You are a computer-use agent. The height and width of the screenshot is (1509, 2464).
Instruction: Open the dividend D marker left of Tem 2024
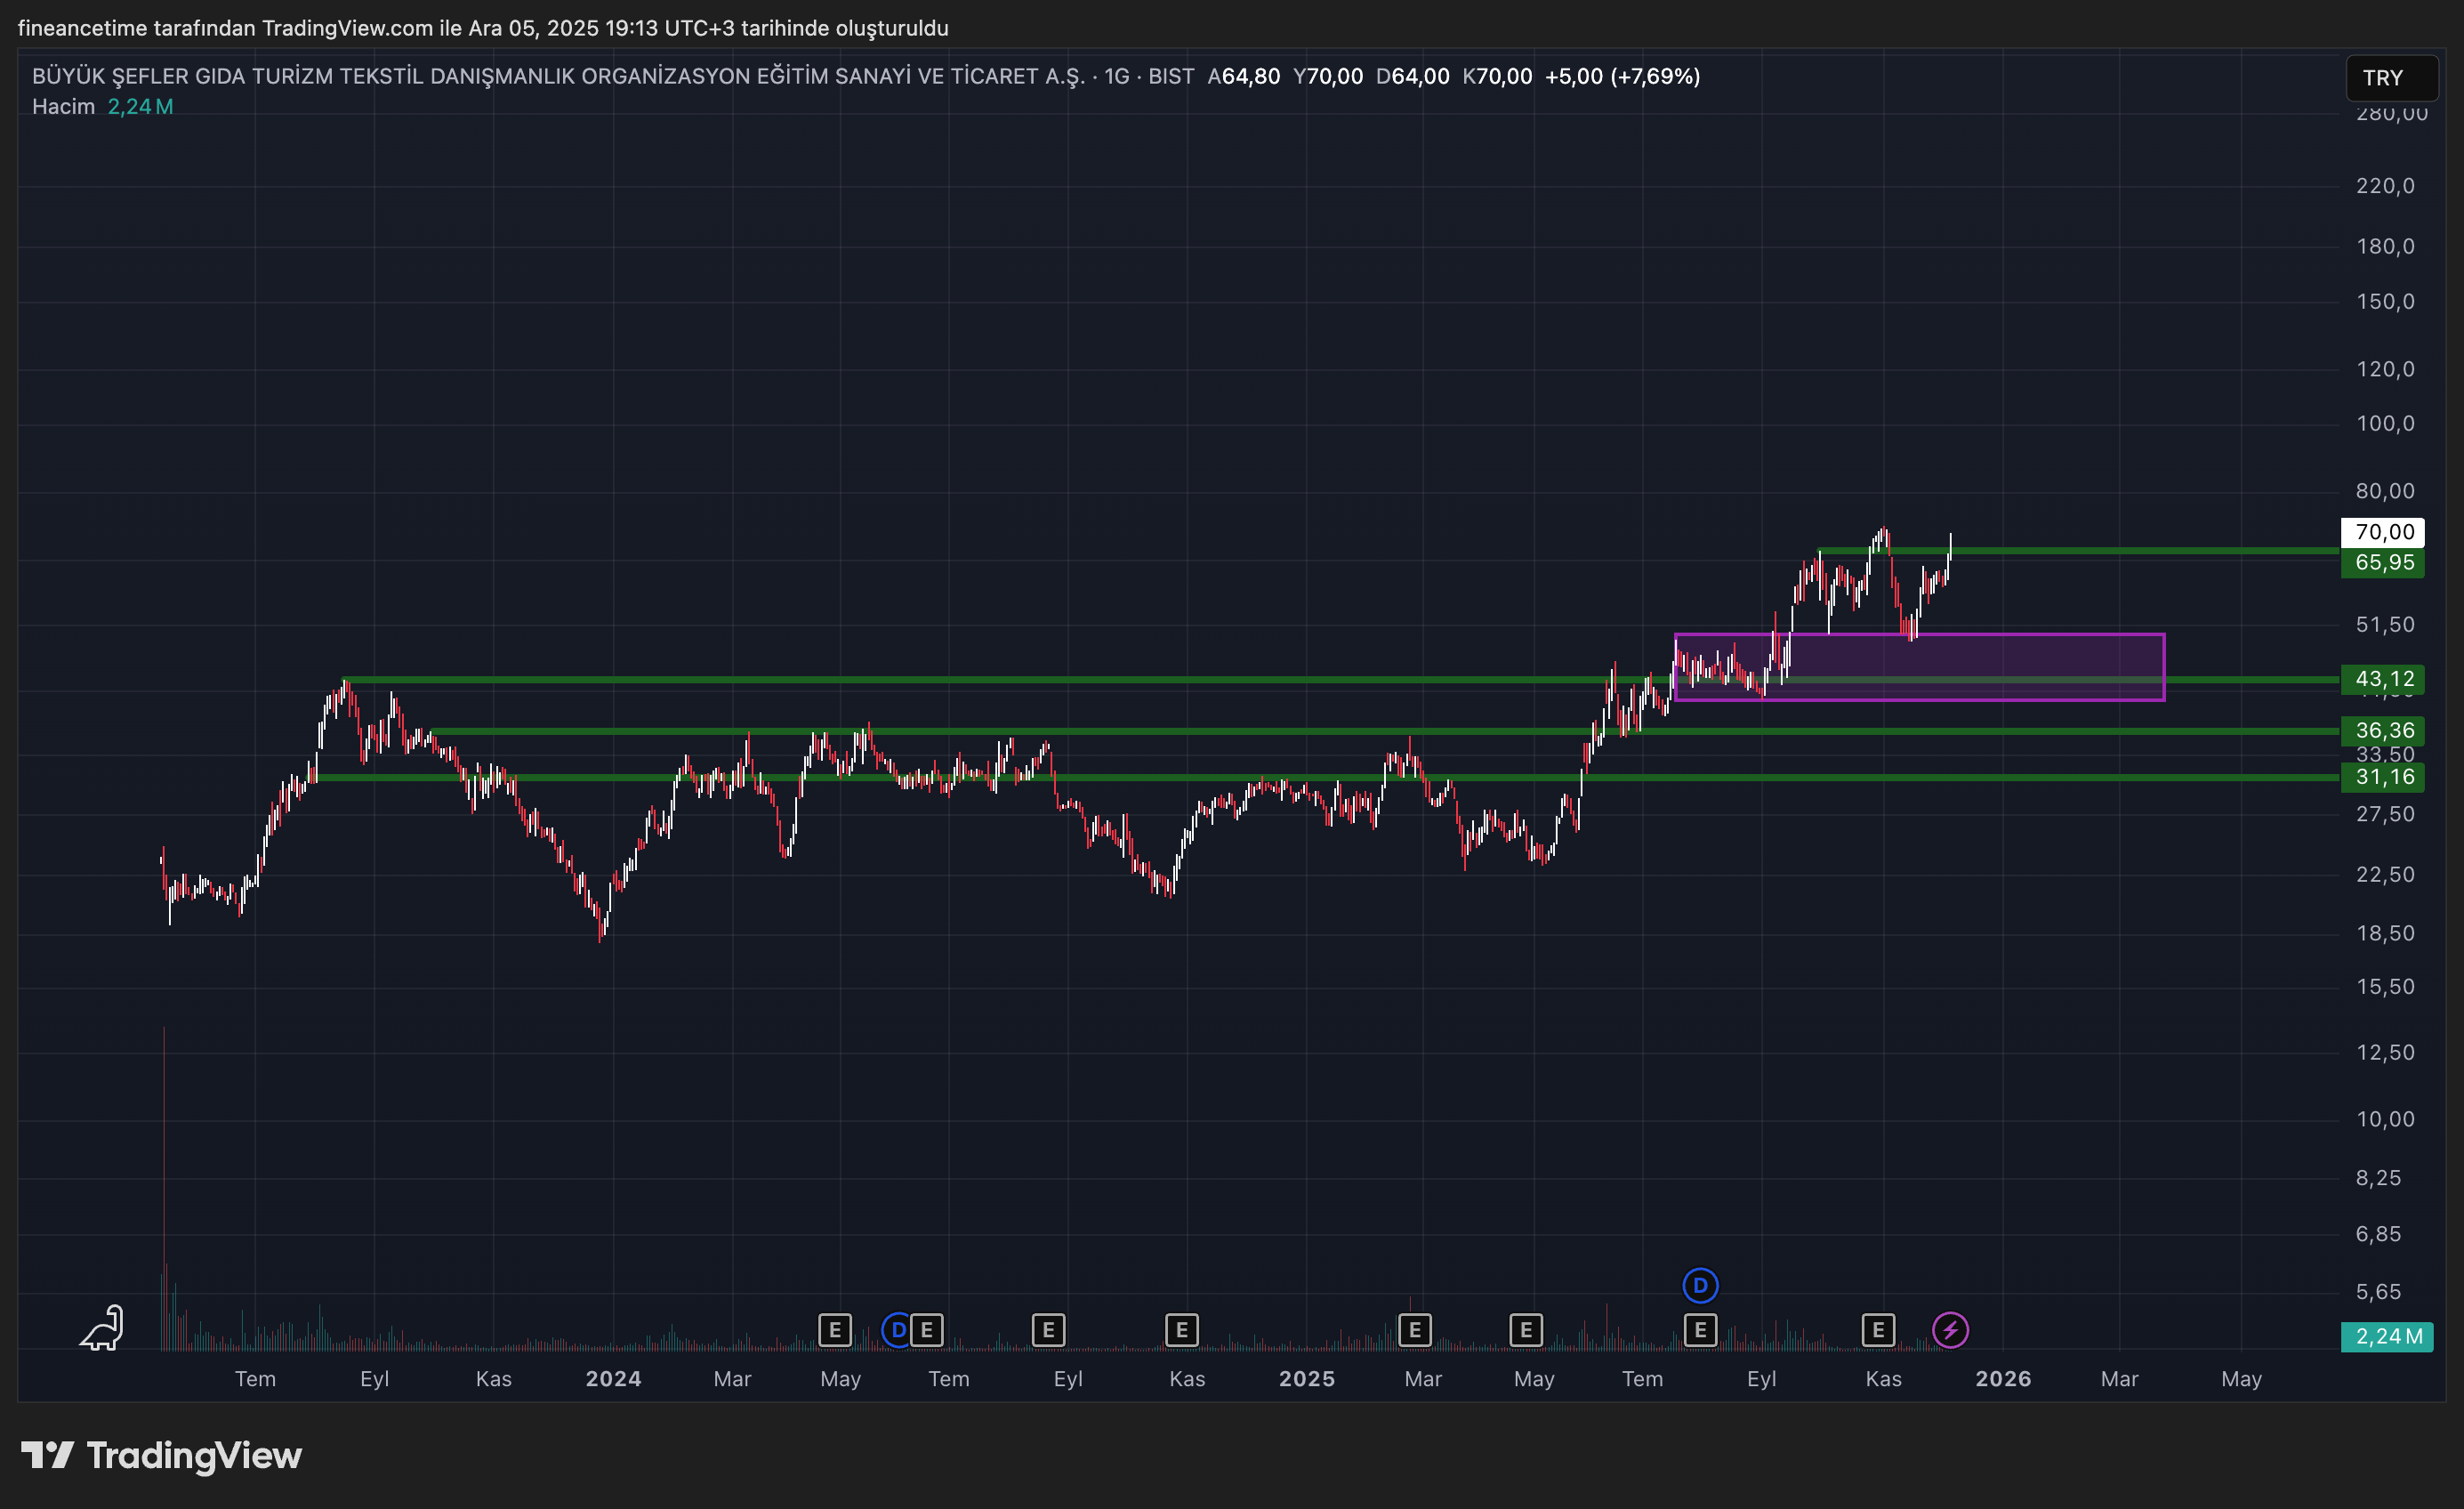click(896, 1330)
